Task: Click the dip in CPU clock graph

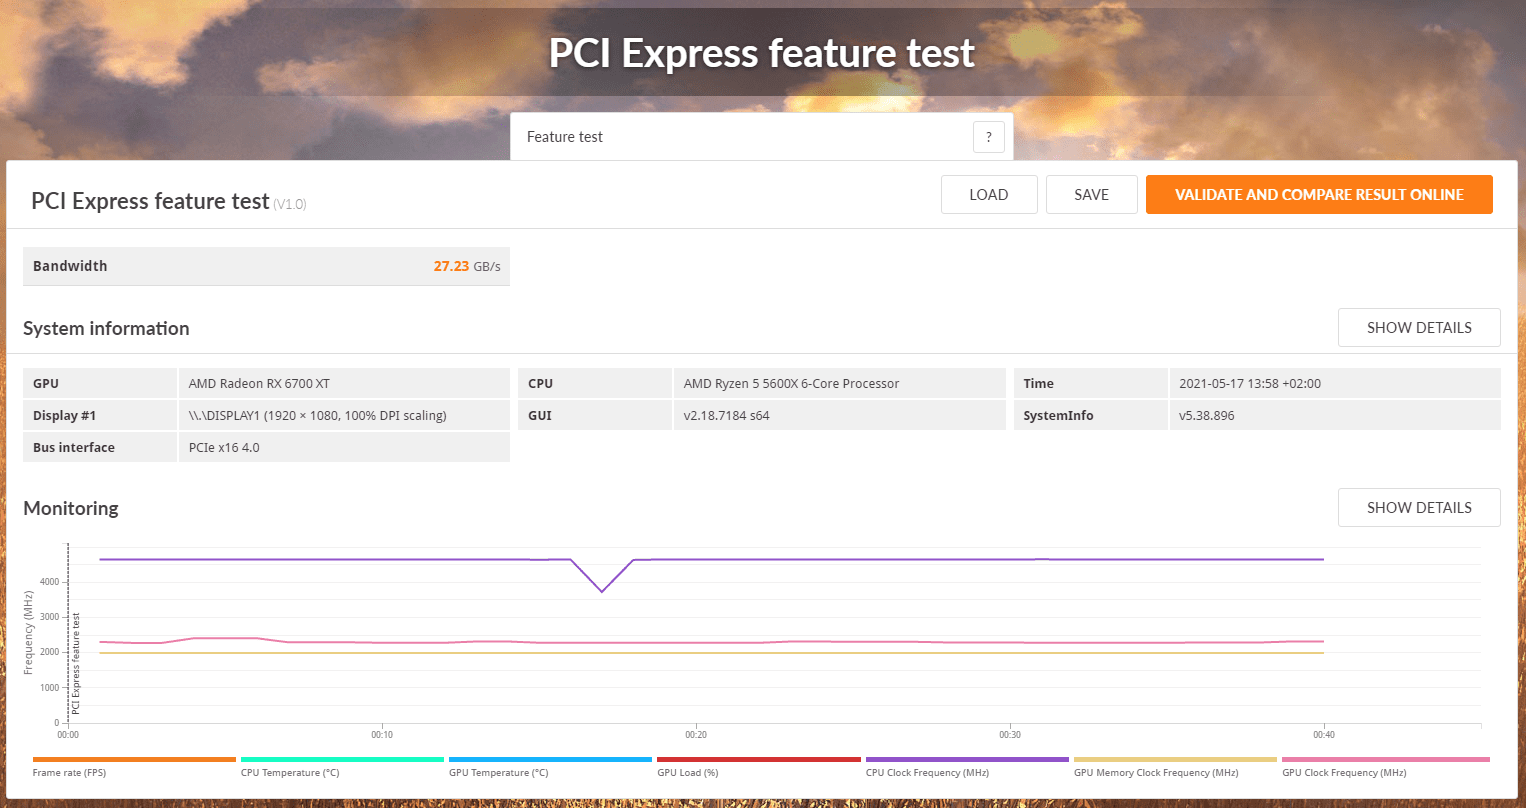Action: pos(602,591)
